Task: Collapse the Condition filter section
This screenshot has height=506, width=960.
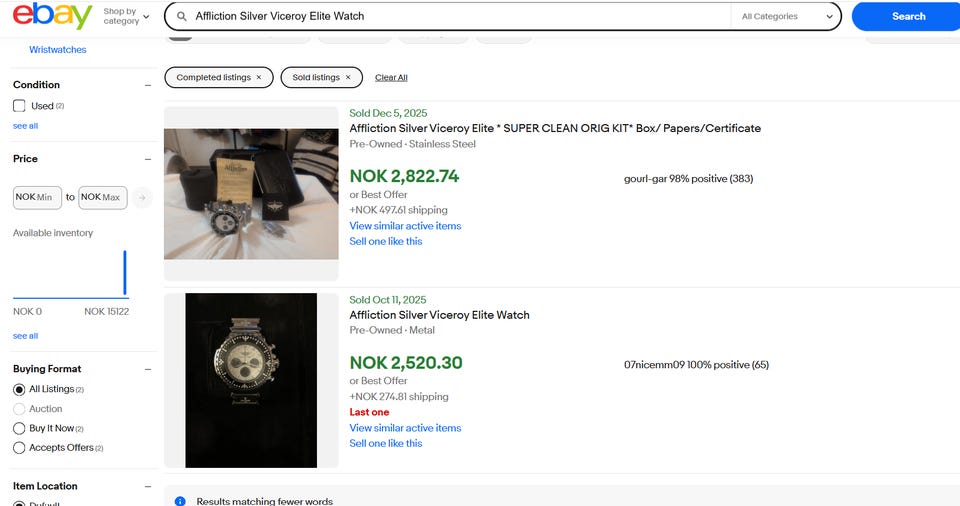Action: (148, 85)
